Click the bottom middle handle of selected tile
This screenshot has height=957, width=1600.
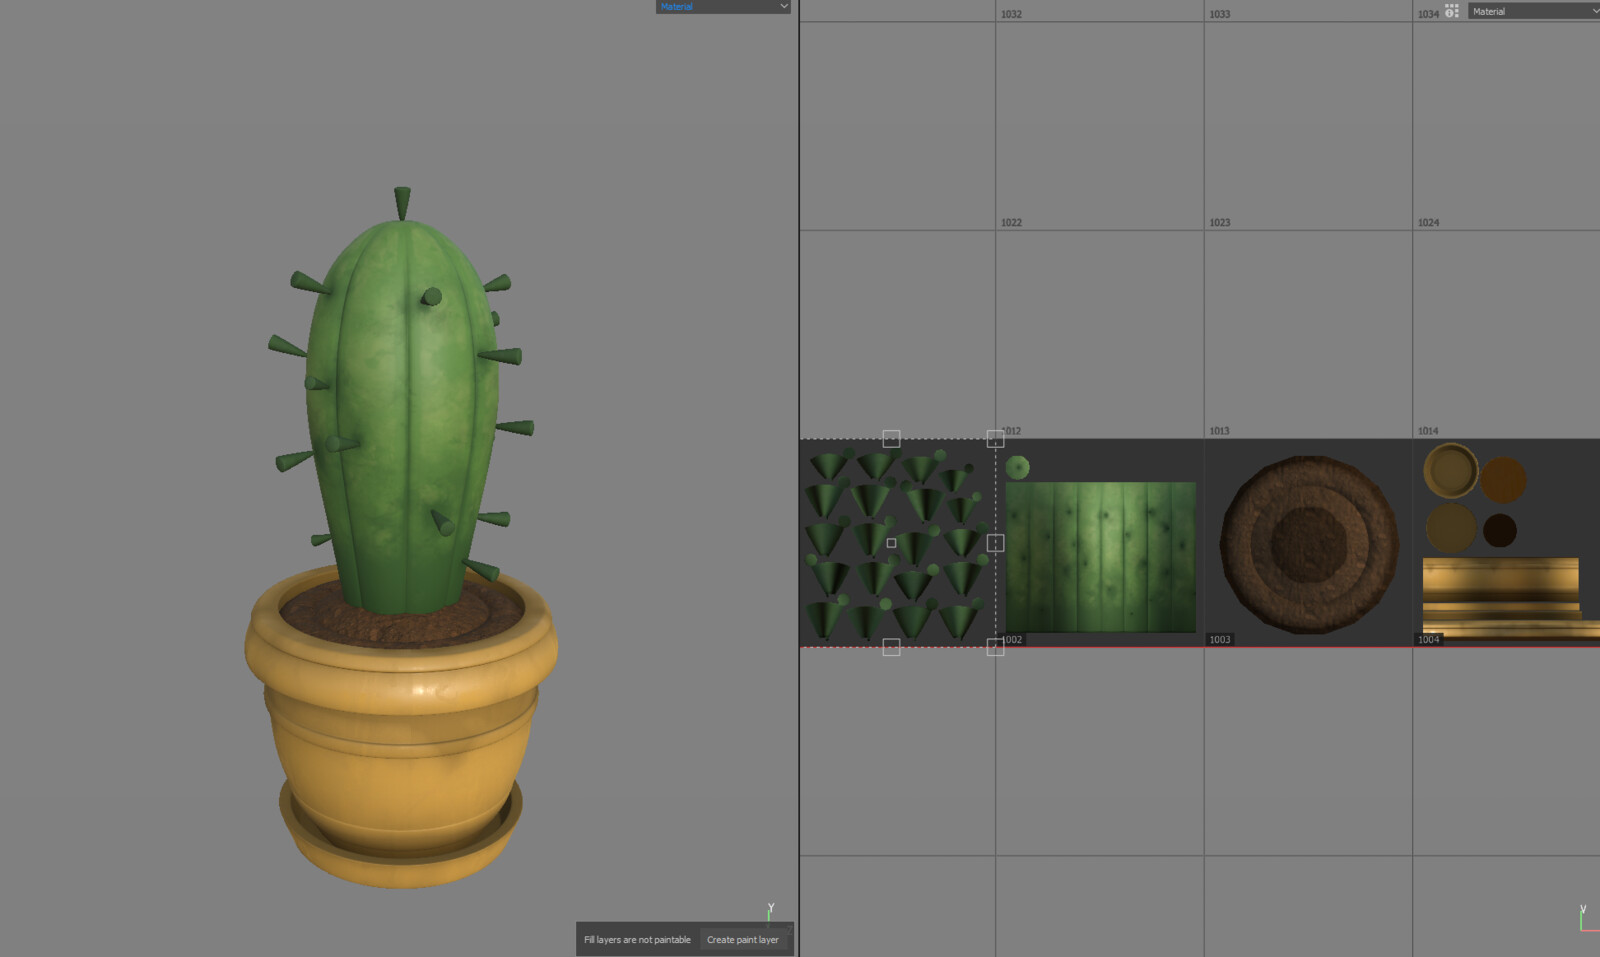point(891,647)
